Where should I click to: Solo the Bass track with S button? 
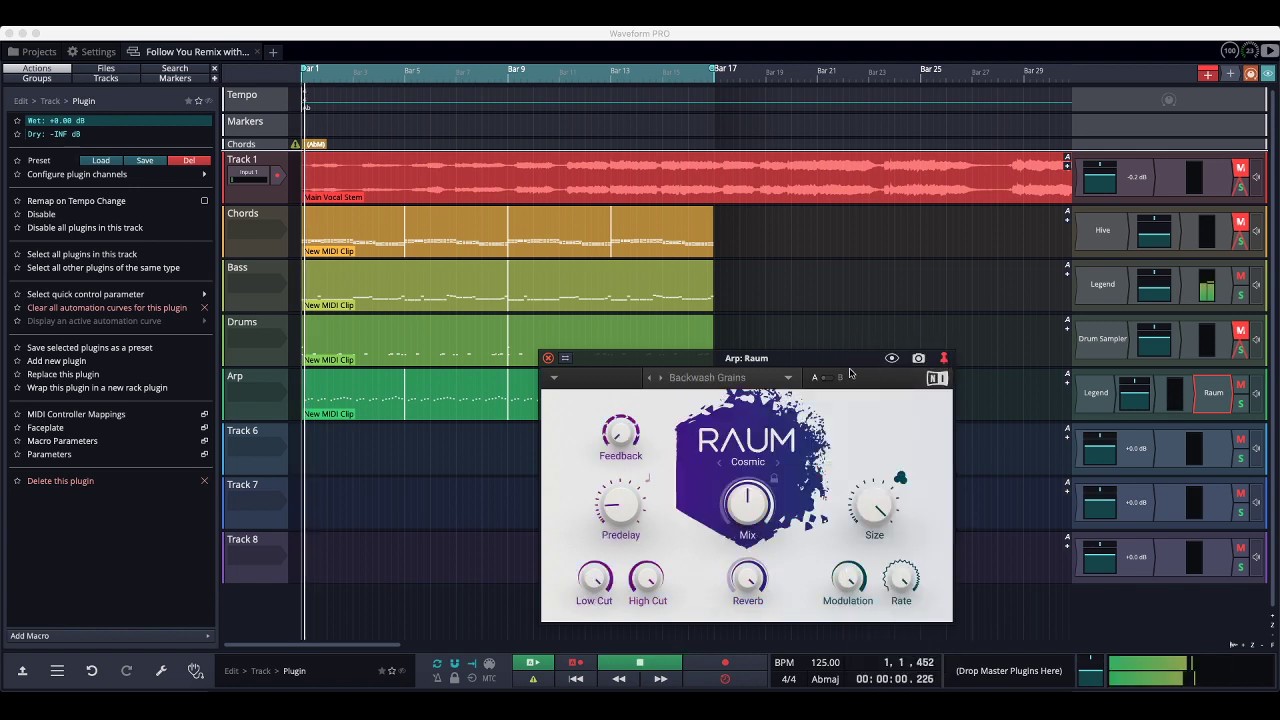pyautogui.click(x=1241, y=295)
